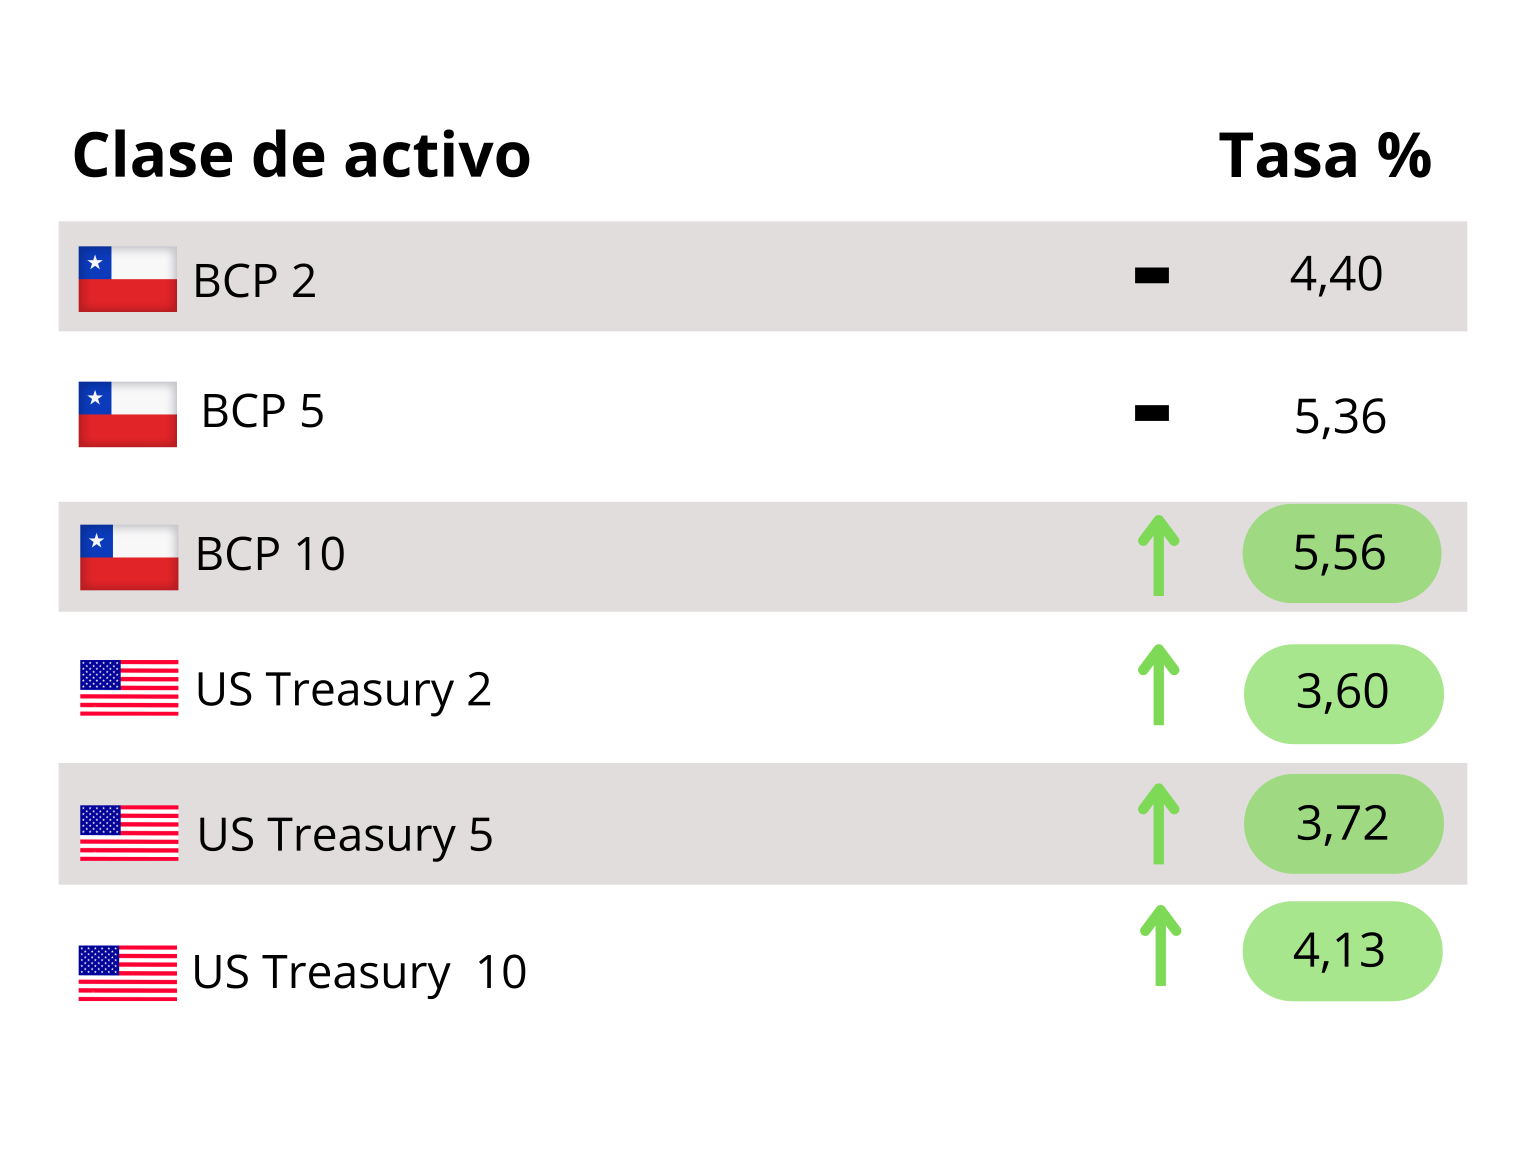Image resolution: width=1536 pixels, height=1152 pixels.
Task: Click the green up arrow for US Treasury 2
Action: (1159, 685)
